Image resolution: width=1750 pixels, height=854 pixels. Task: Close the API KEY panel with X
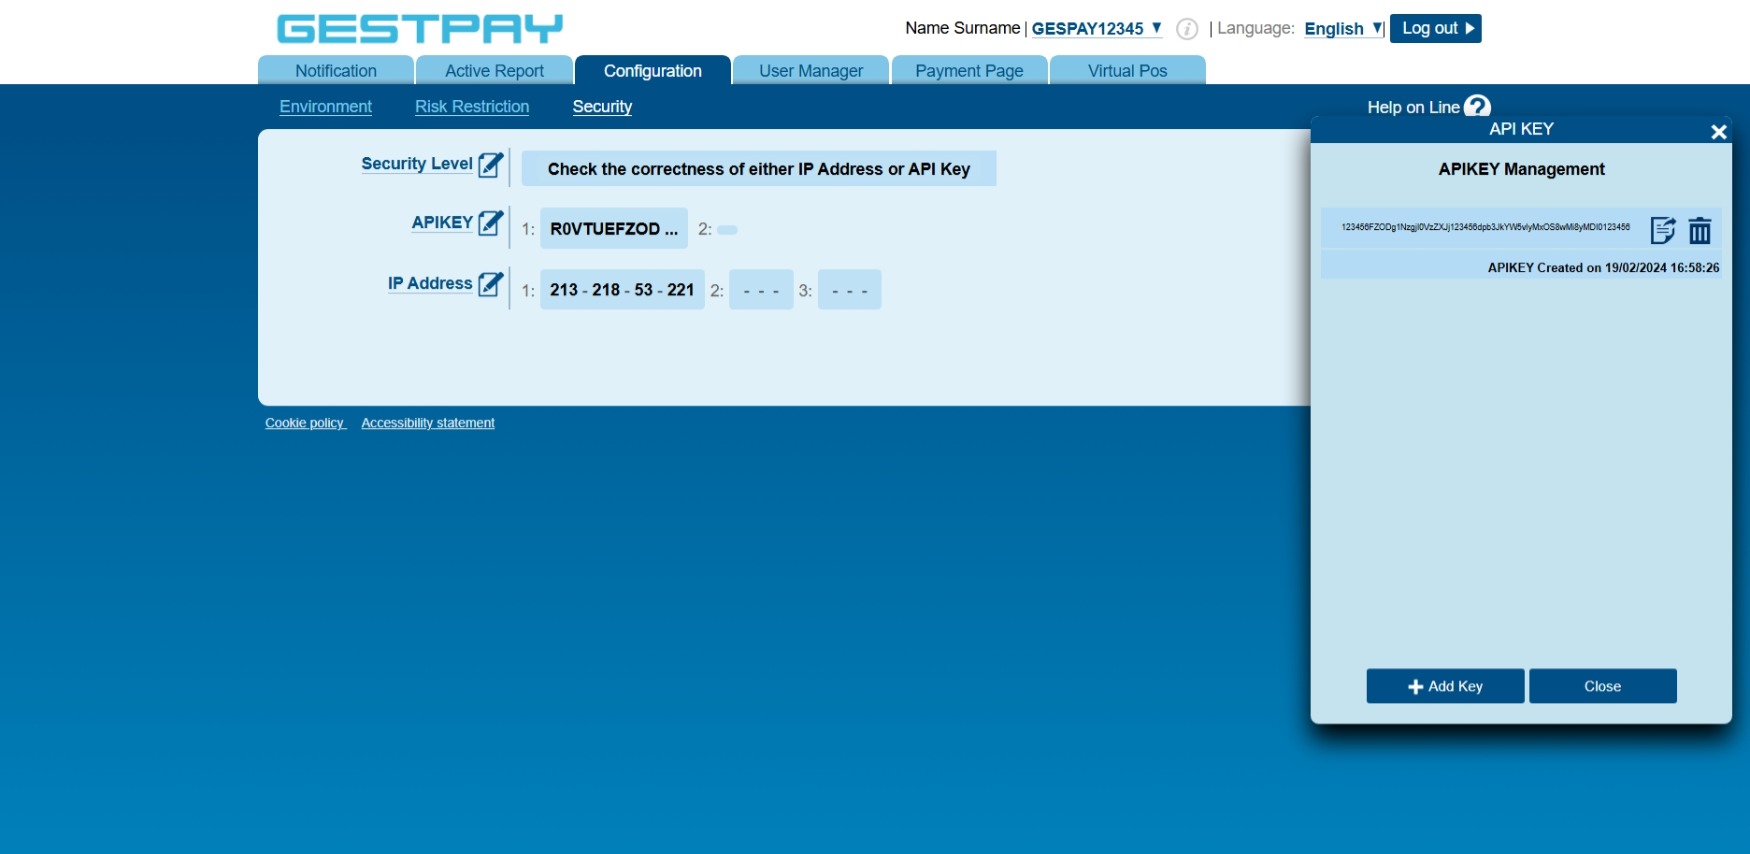1719,131
